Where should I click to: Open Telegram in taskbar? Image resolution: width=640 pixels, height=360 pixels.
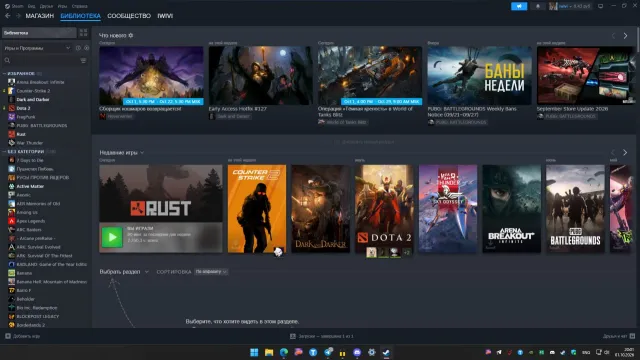[x=328, y=352]
